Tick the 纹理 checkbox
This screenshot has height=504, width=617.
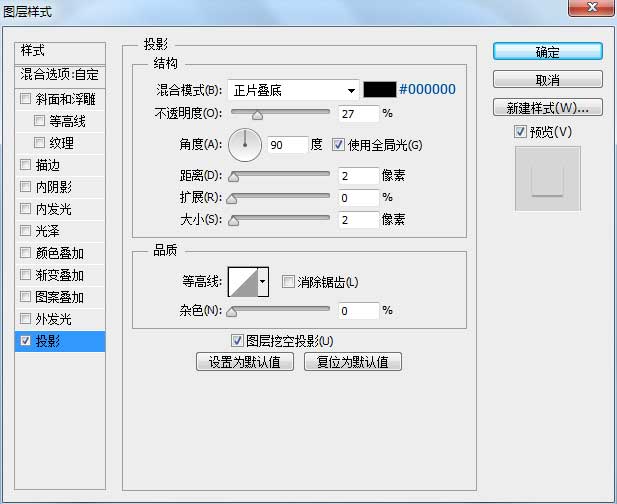pyautogui.click(x=39, y=142)
